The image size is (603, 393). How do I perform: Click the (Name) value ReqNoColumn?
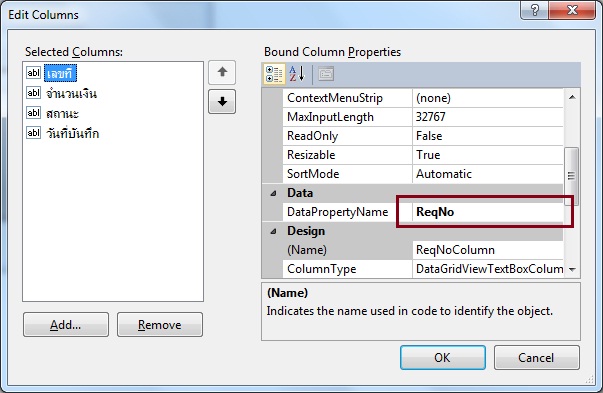tap(488, 250)
